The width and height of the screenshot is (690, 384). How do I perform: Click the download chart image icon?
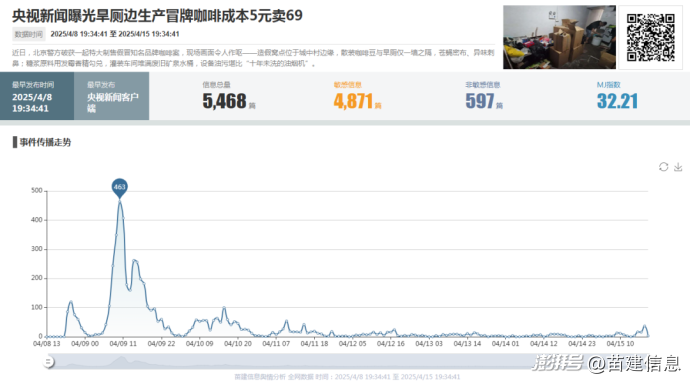click(x=678, y=167)
